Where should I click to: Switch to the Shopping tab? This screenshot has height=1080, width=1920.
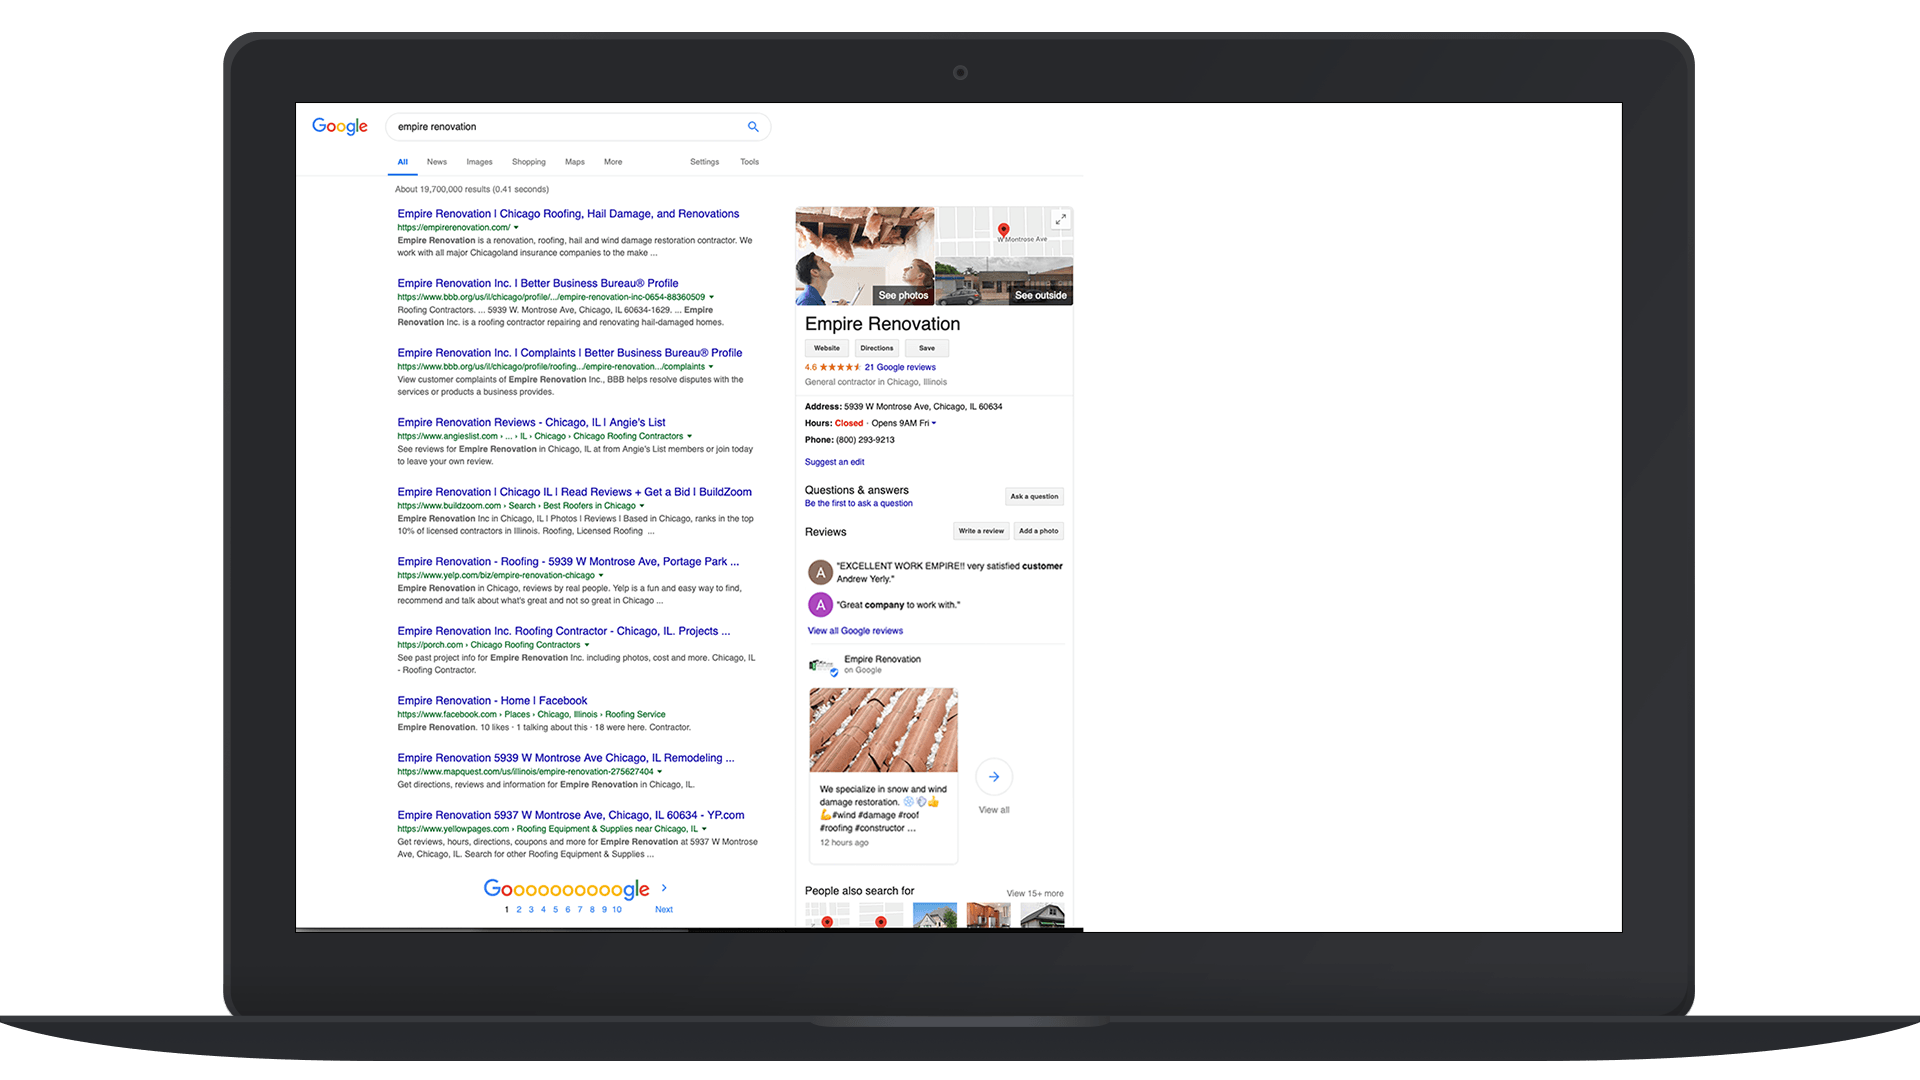[529, 162]
